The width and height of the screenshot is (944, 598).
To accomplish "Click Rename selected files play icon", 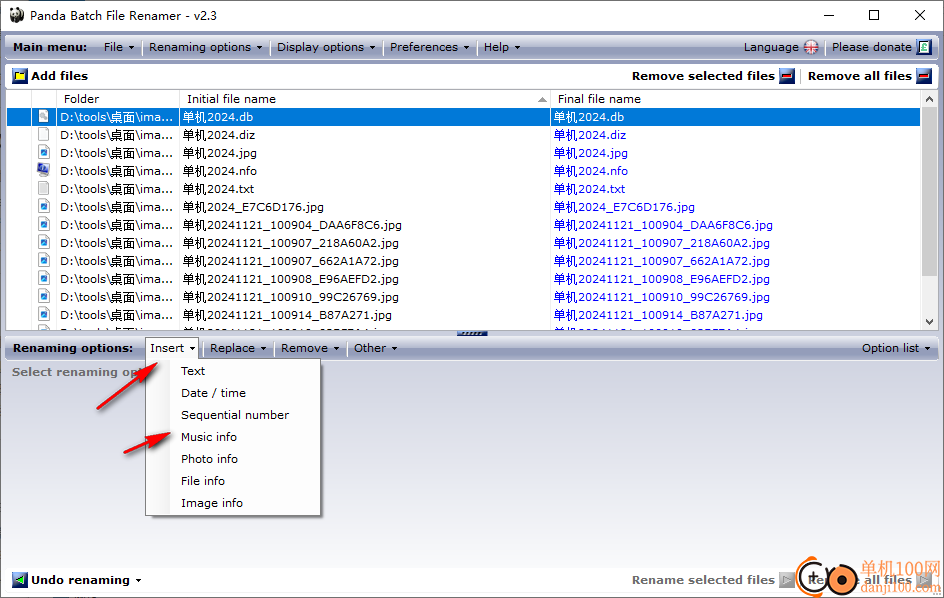I will coord(786,580).
